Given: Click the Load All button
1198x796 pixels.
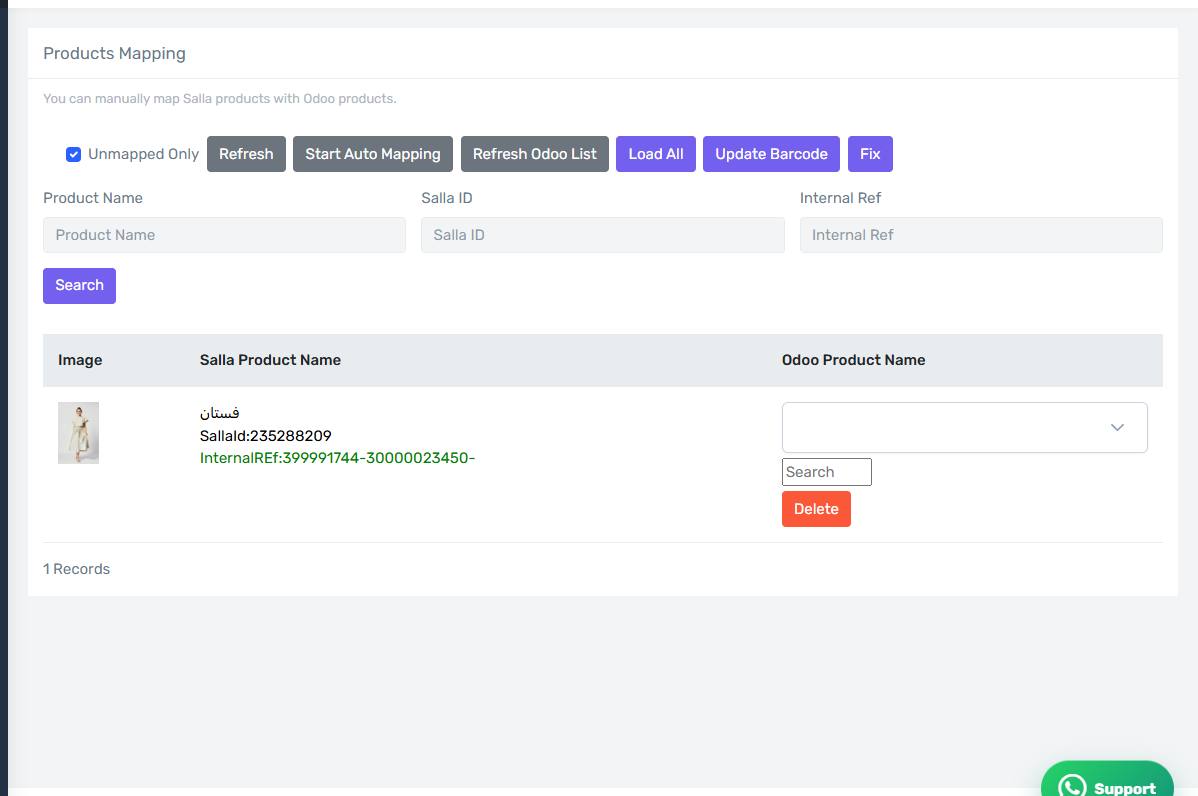Looking at the screenshot, I should point(656,154).
